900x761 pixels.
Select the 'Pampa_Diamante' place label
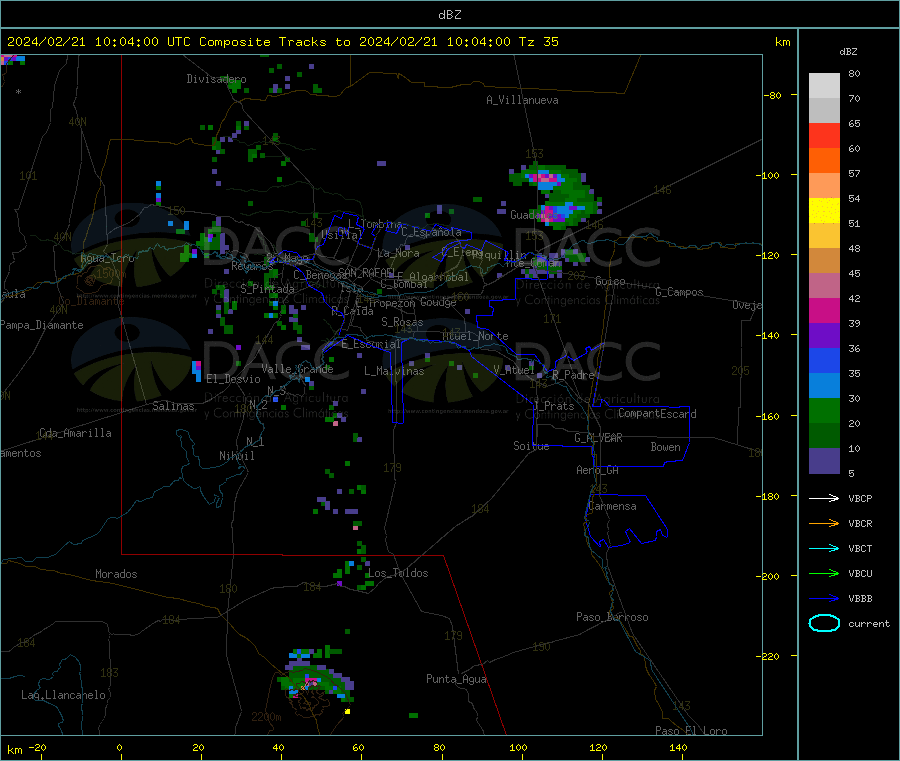tap(41, 325)
